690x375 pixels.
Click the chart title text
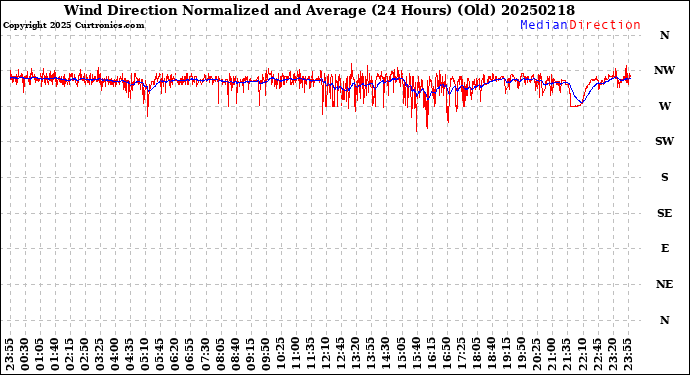tap(319, 10)
